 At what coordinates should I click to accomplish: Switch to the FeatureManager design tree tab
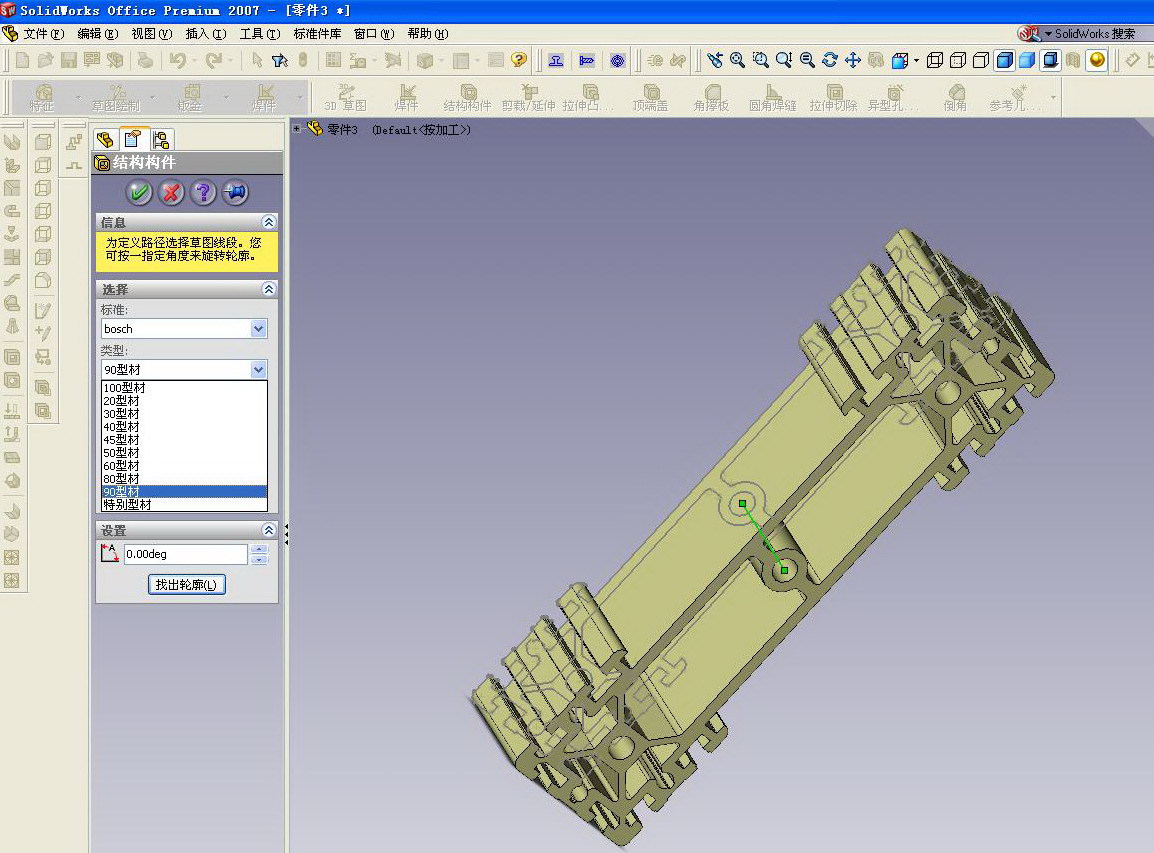[105, 139]
